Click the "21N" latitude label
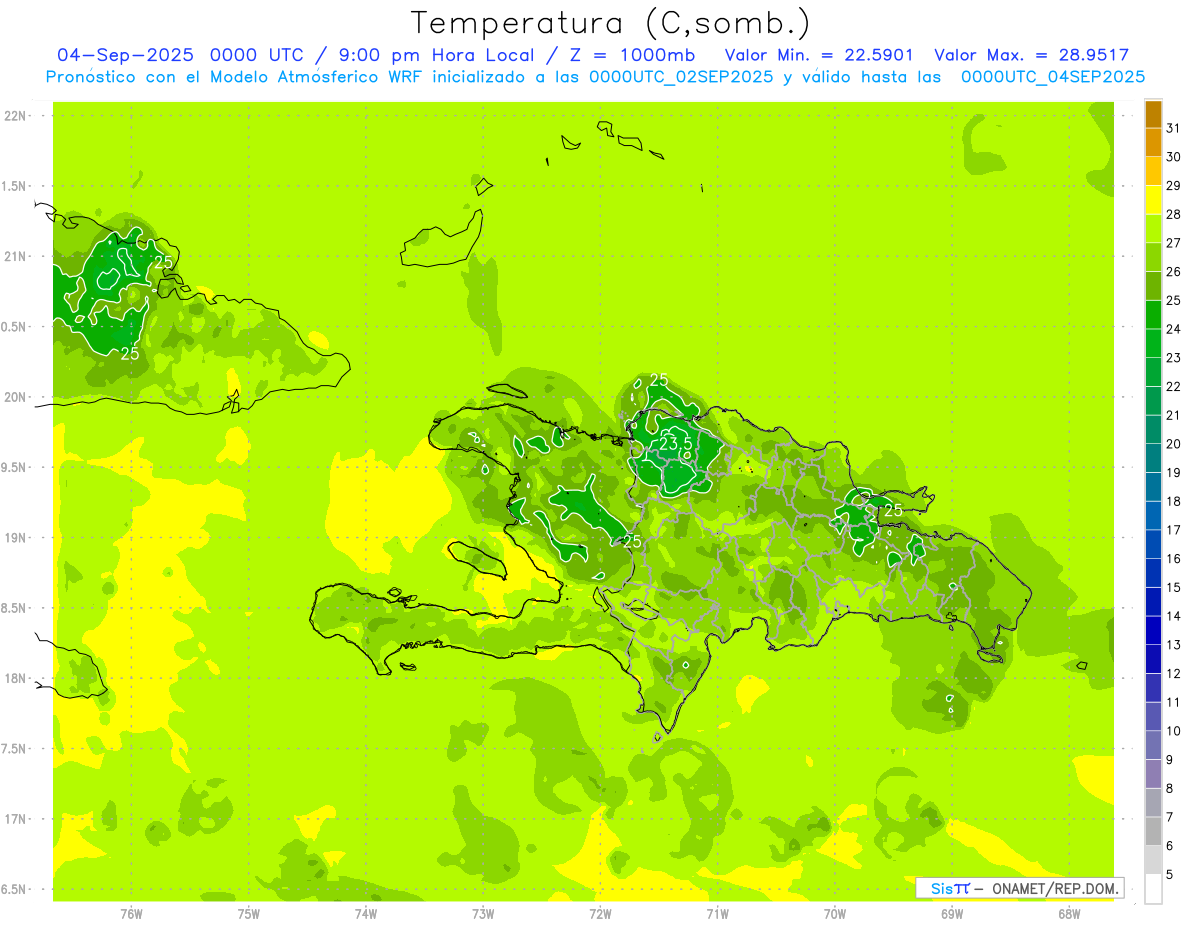 click(x=15, y=256)
